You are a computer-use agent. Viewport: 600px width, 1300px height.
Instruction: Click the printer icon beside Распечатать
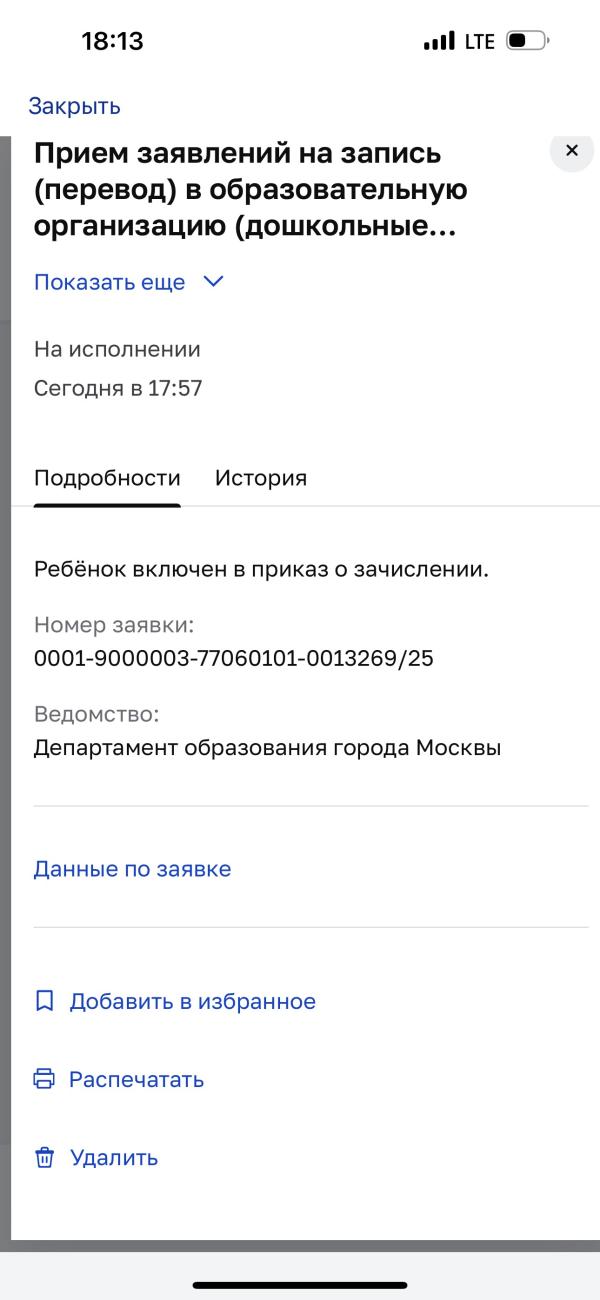pos(44,1079)
